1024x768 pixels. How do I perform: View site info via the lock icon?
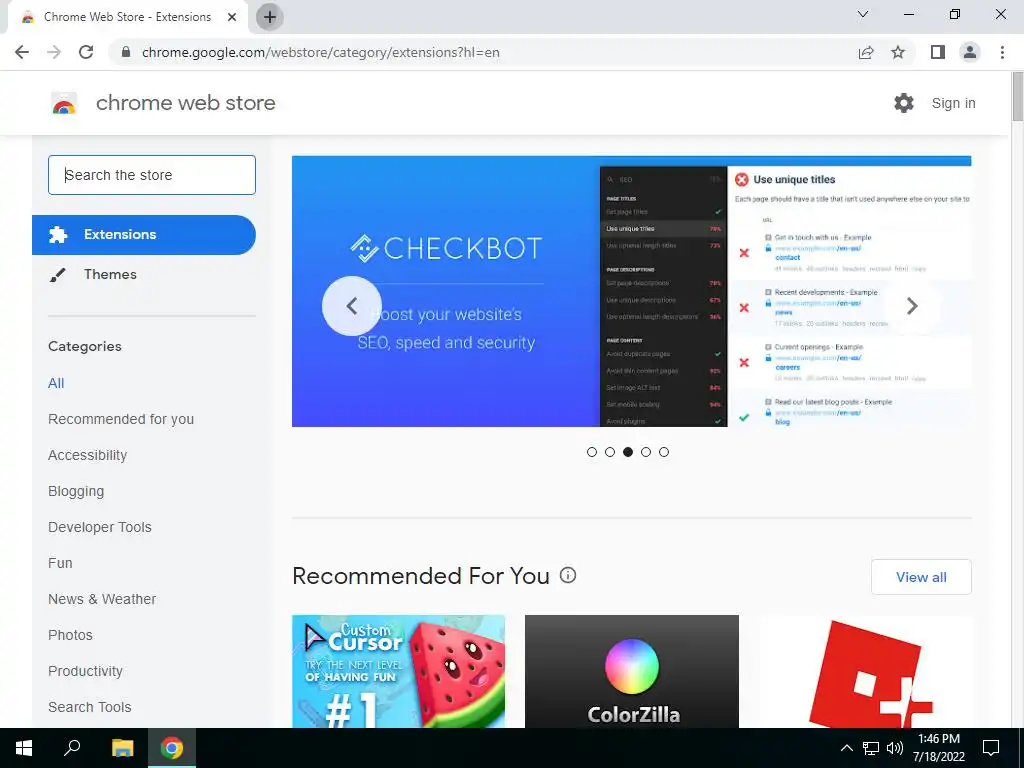click(126, 52)
